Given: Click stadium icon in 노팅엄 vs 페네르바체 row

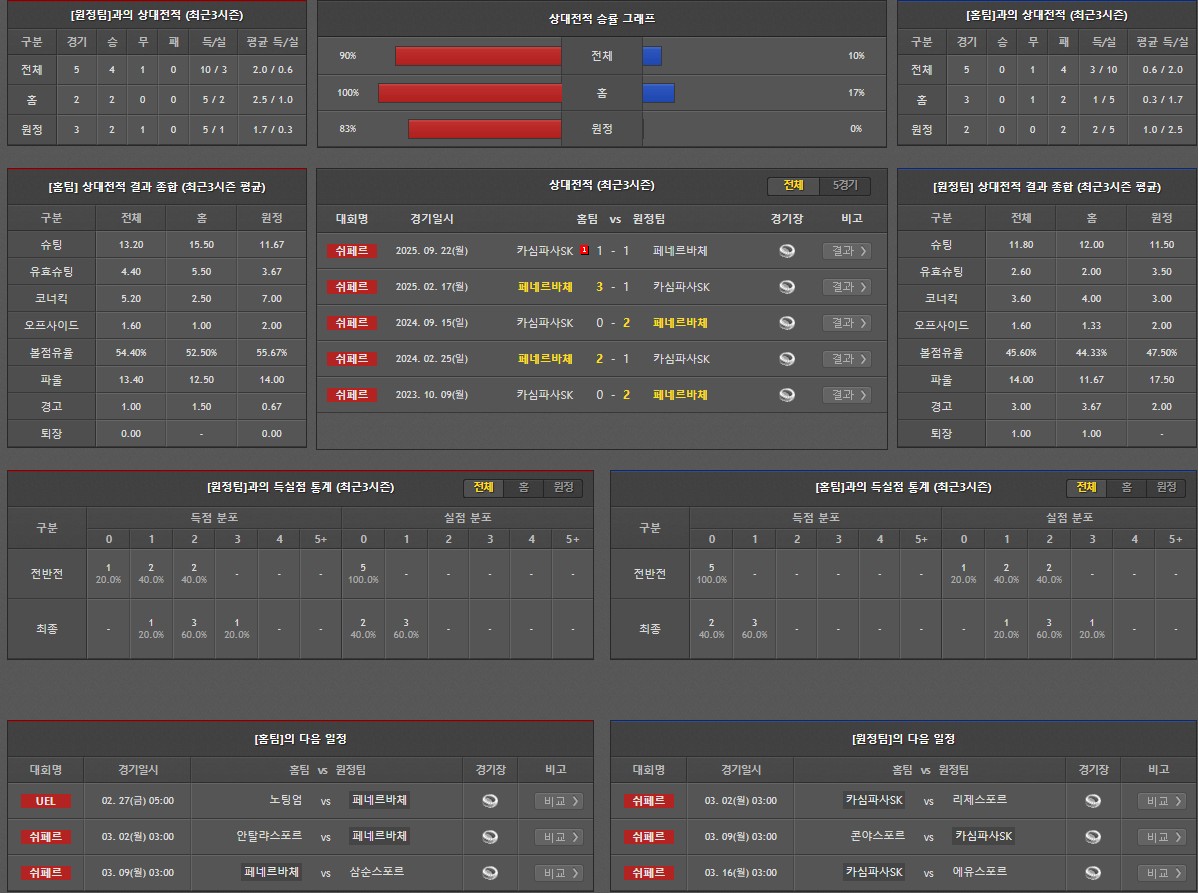Looking at the screenshot, I should [490, 801].
